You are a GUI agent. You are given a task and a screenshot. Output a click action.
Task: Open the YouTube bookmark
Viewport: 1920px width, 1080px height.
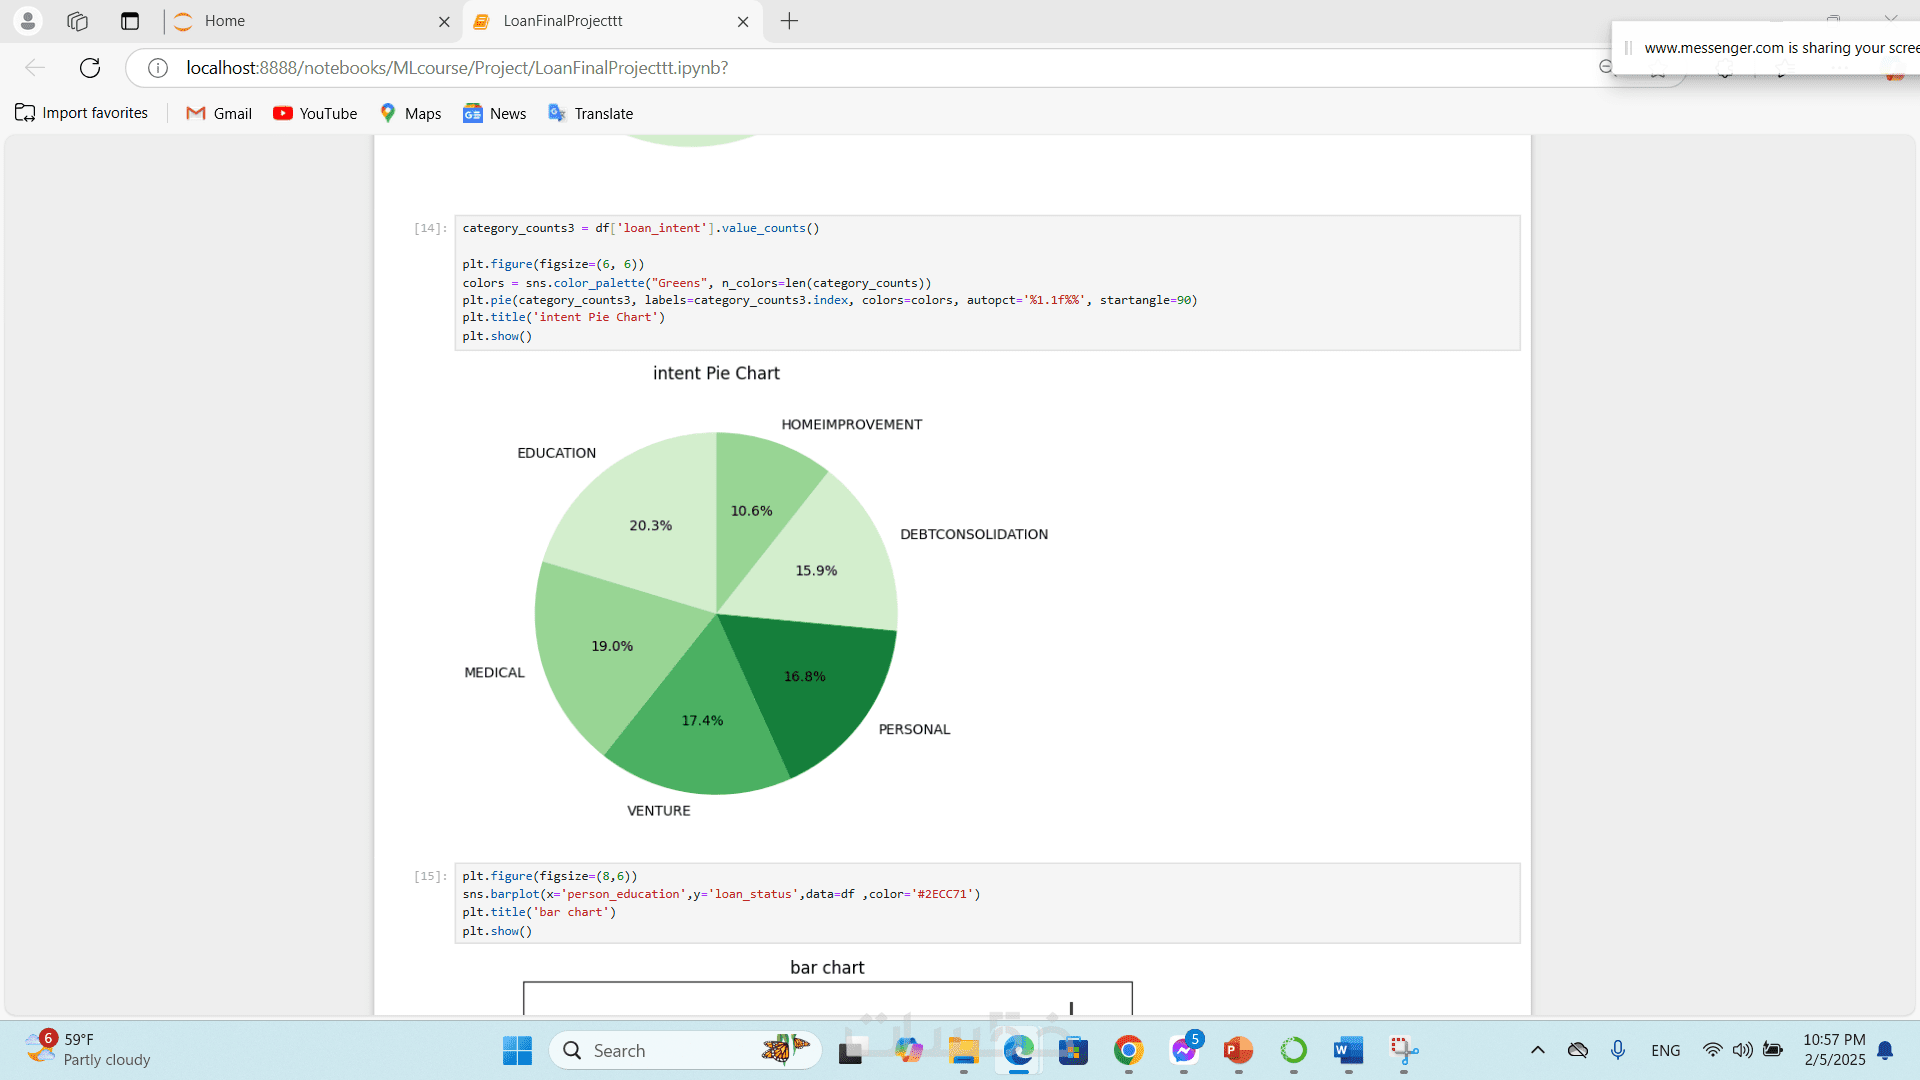pyautogui.click(x=315, y=113)
